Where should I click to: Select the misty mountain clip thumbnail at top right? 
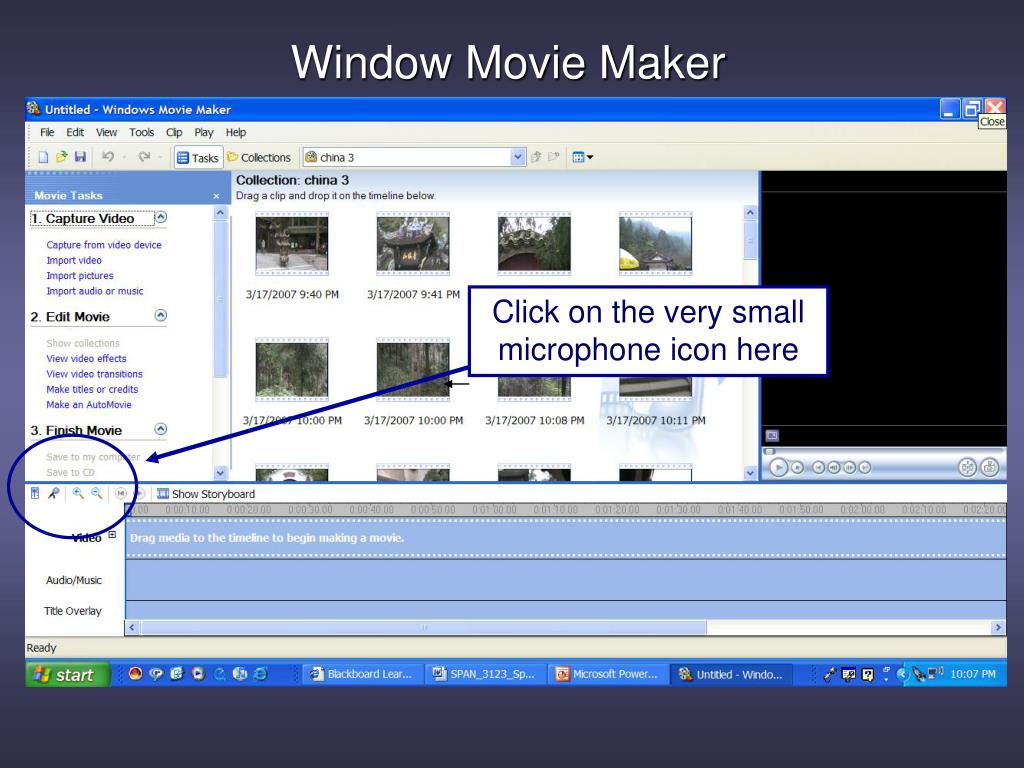[x=655, y=244]
